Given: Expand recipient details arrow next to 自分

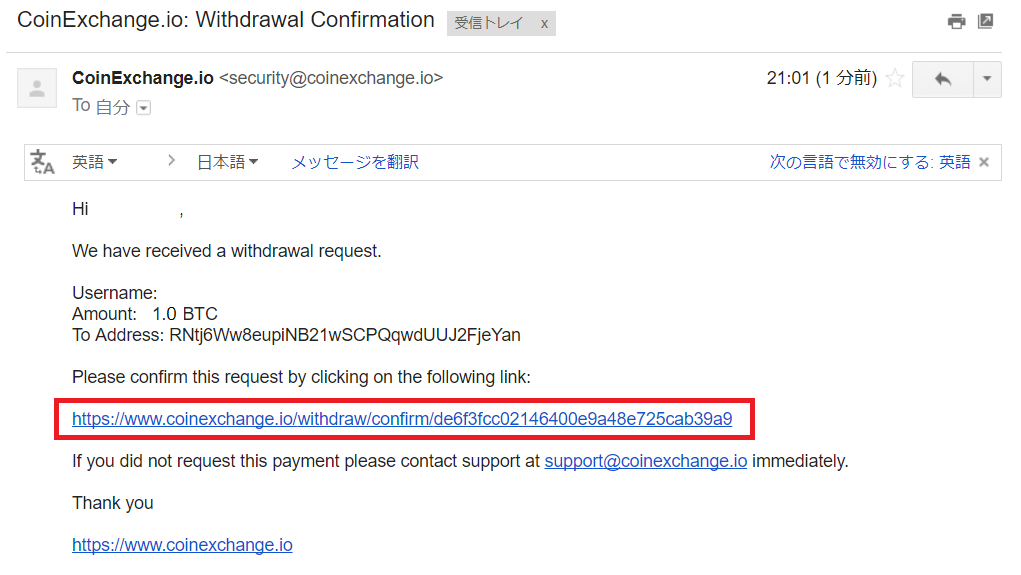Looking at the screenshot, I should [x=143, y=108].
